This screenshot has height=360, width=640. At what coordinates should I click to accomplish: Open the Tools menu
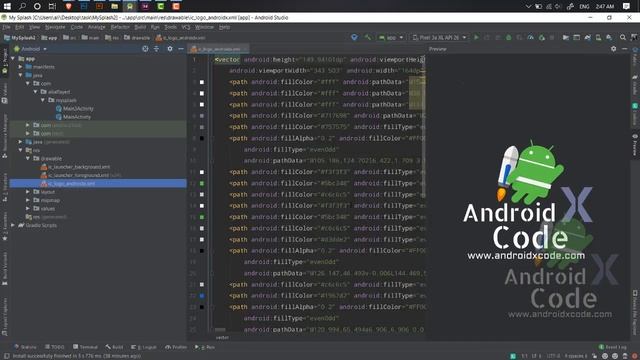click(171, 27)
